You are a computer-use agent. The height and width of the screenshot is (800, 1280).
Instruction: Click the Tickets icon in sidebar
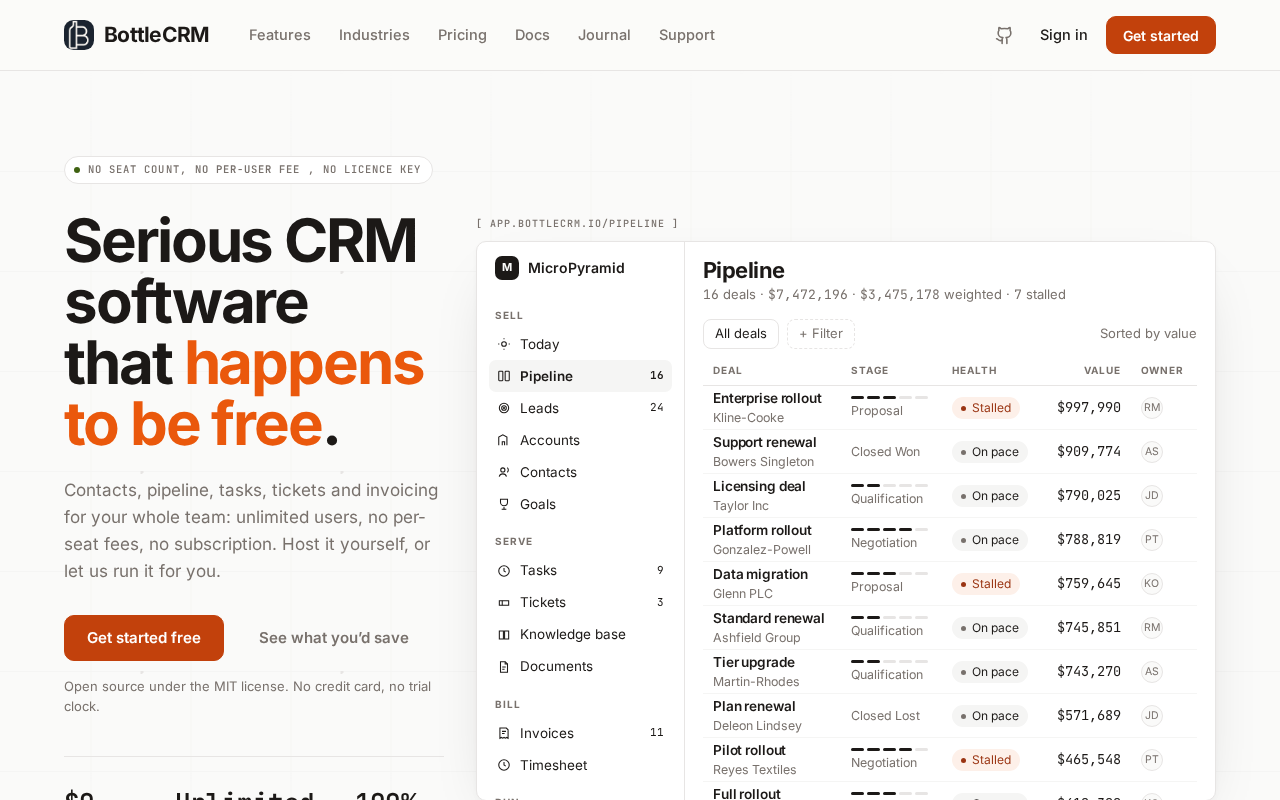point(504,602)
